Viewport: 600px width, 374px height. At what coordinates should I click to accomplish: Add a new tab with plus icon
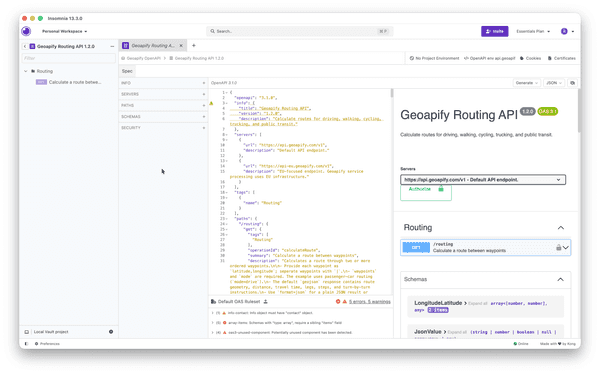coord(194,46)
